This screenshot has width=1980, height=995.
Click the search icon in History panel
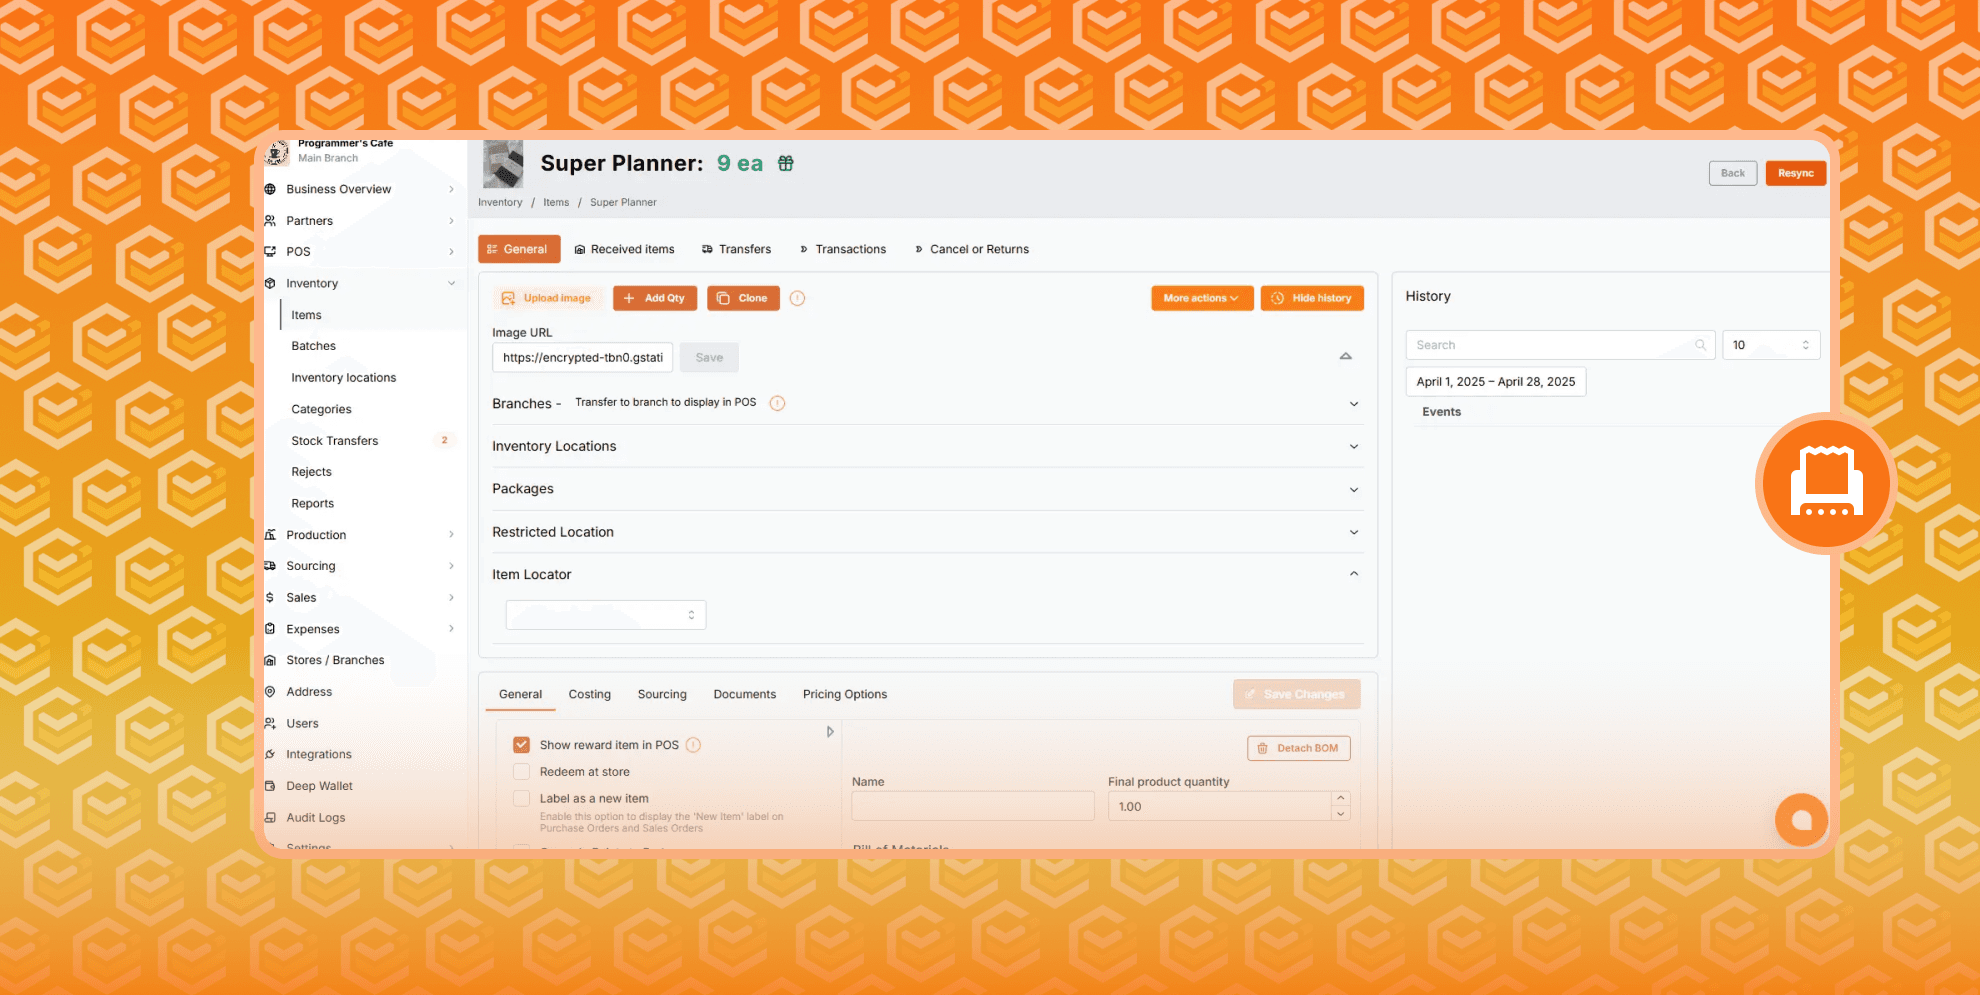click(1700, 344)
